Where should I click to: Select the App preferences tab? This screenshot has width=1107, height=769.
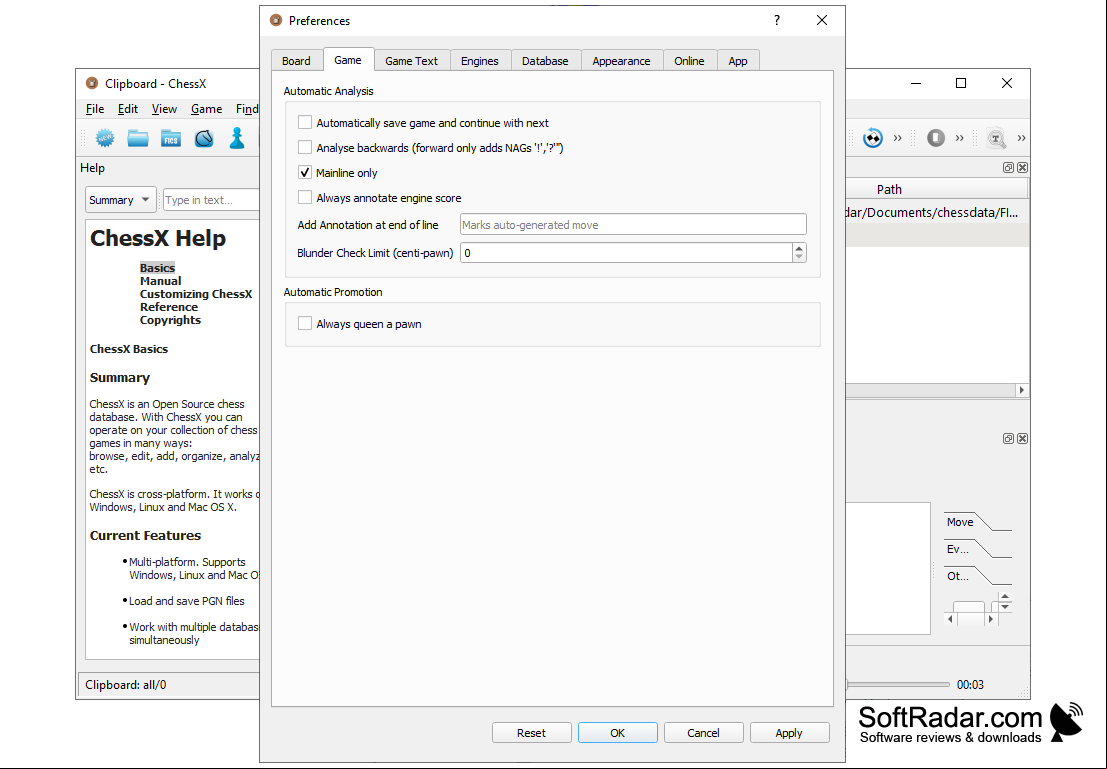pyautogui.click(x=738, y=61)
